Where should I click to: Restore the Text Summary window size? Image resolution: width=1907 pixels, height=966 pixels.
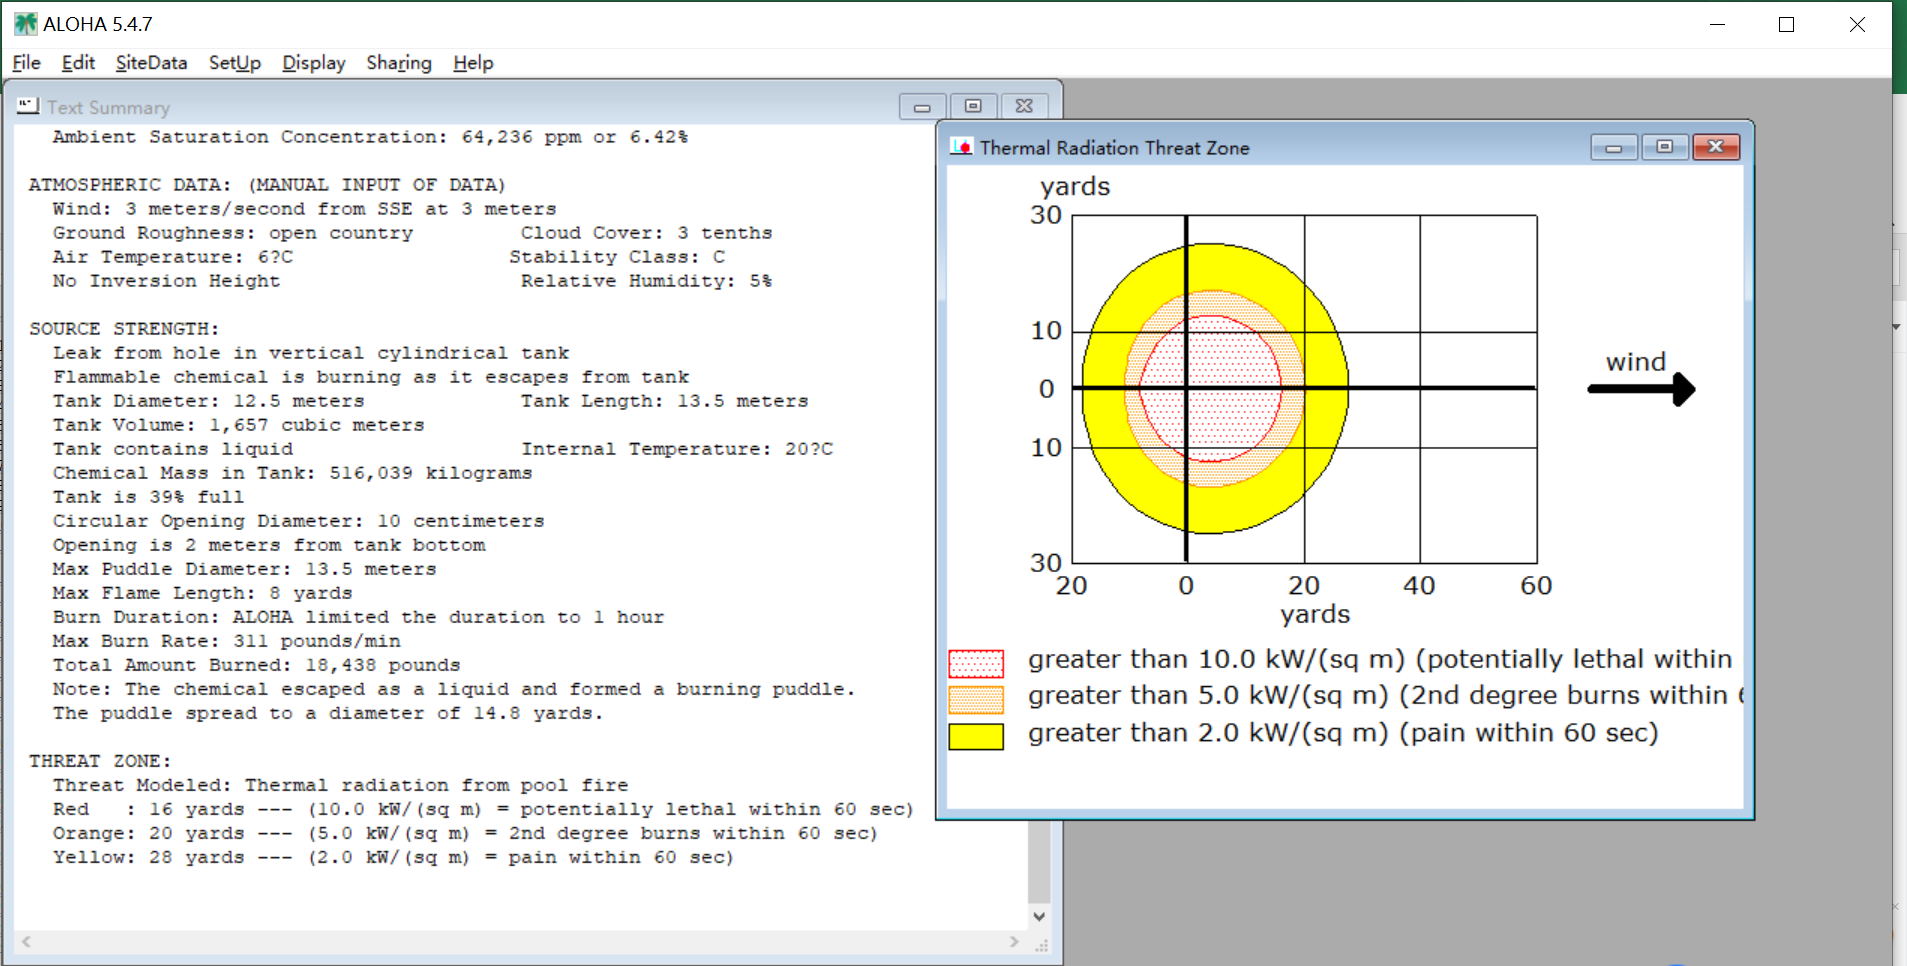coord(973,106)
